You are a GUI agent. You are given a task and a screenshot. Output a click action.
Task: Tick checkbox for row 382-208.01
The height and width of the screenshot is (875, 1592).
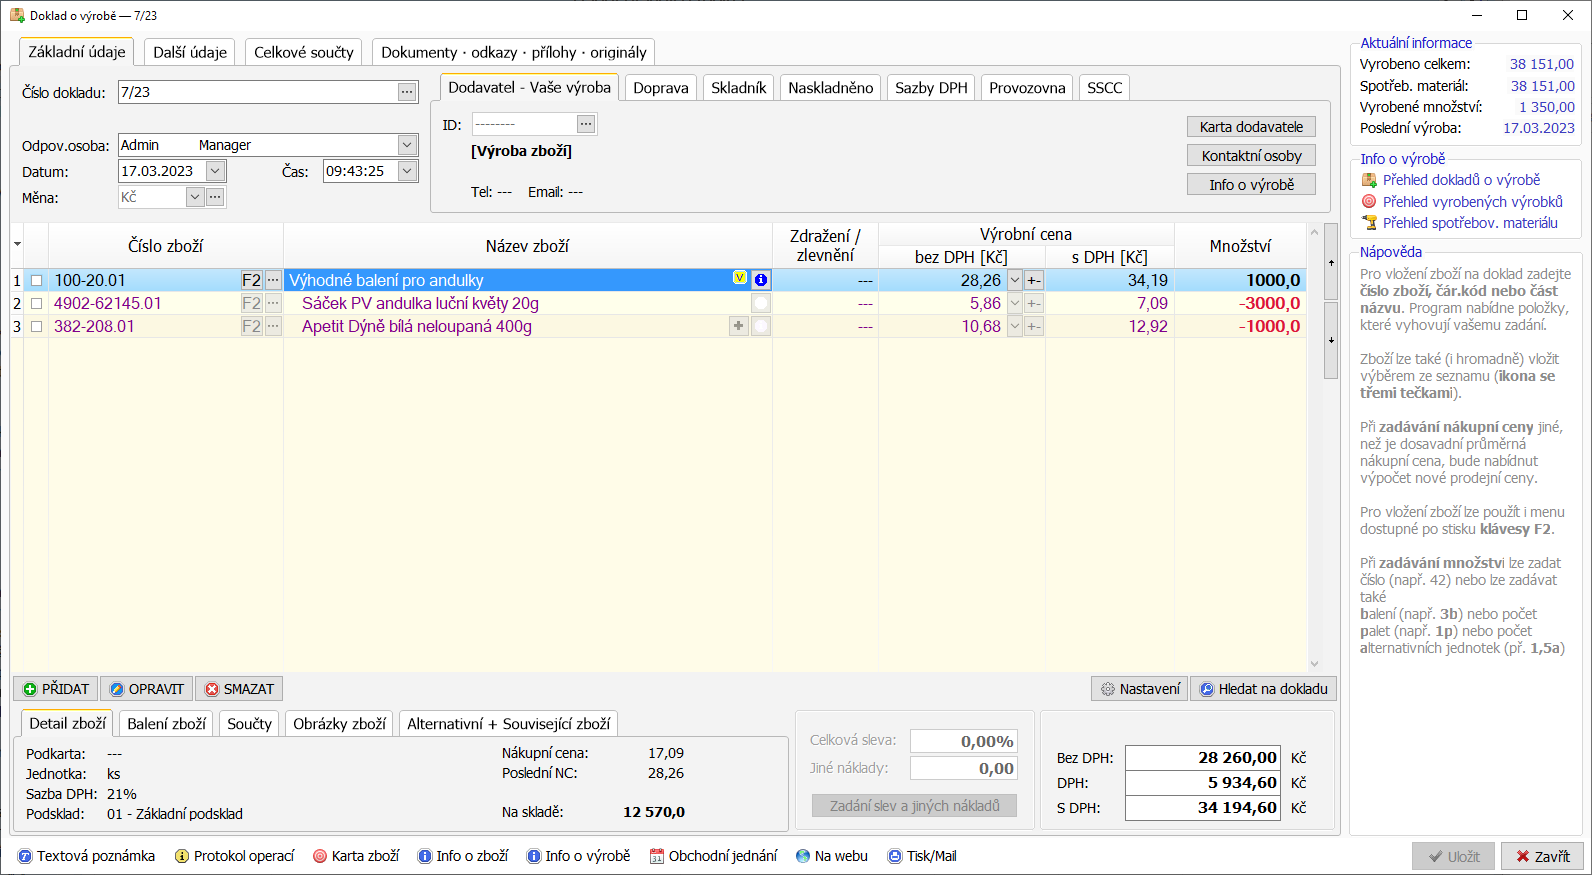point(37,327)
